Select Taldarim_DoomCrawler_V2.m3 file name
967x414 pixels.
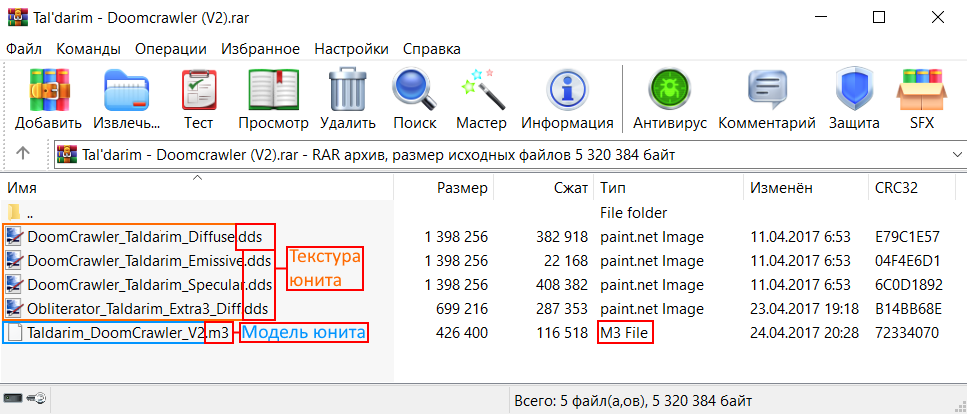tap(128, 333)
